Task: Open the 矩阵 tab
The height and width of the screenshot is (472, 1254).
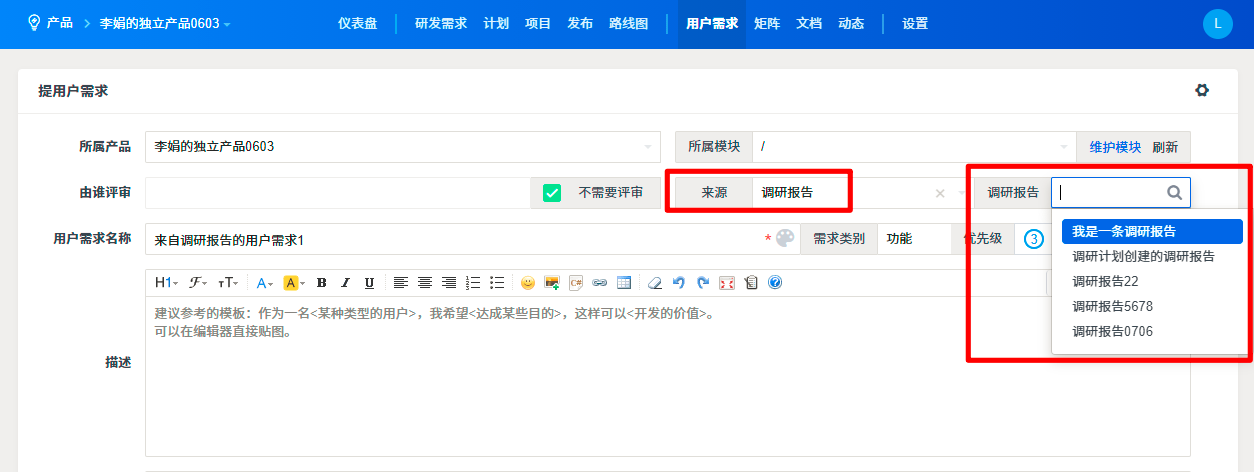Action: [x=767, y=23]
